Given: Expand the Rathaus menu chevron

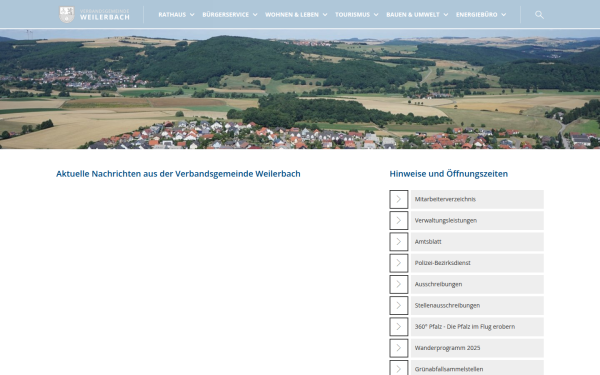Looking at the screenshot, I should tap(192, 15).
